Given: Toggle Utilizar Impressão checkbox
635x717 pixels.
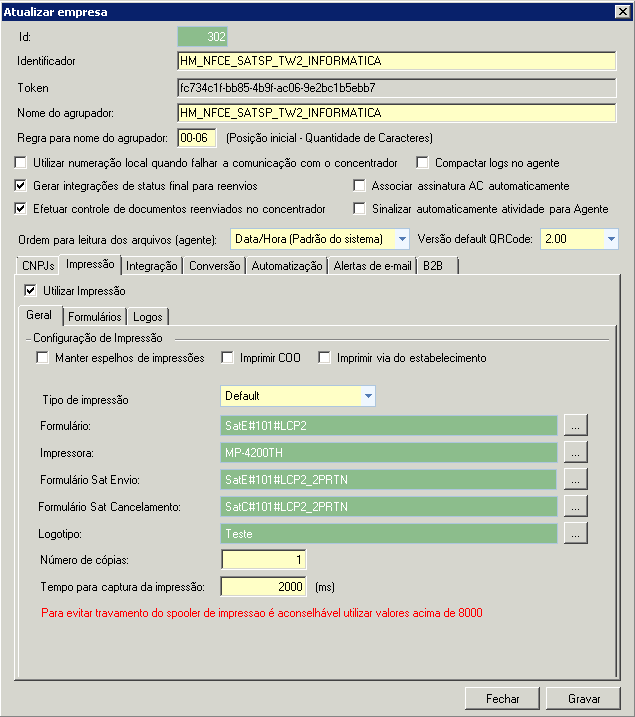Looking at the screenshot, I should tap(30, 290).
